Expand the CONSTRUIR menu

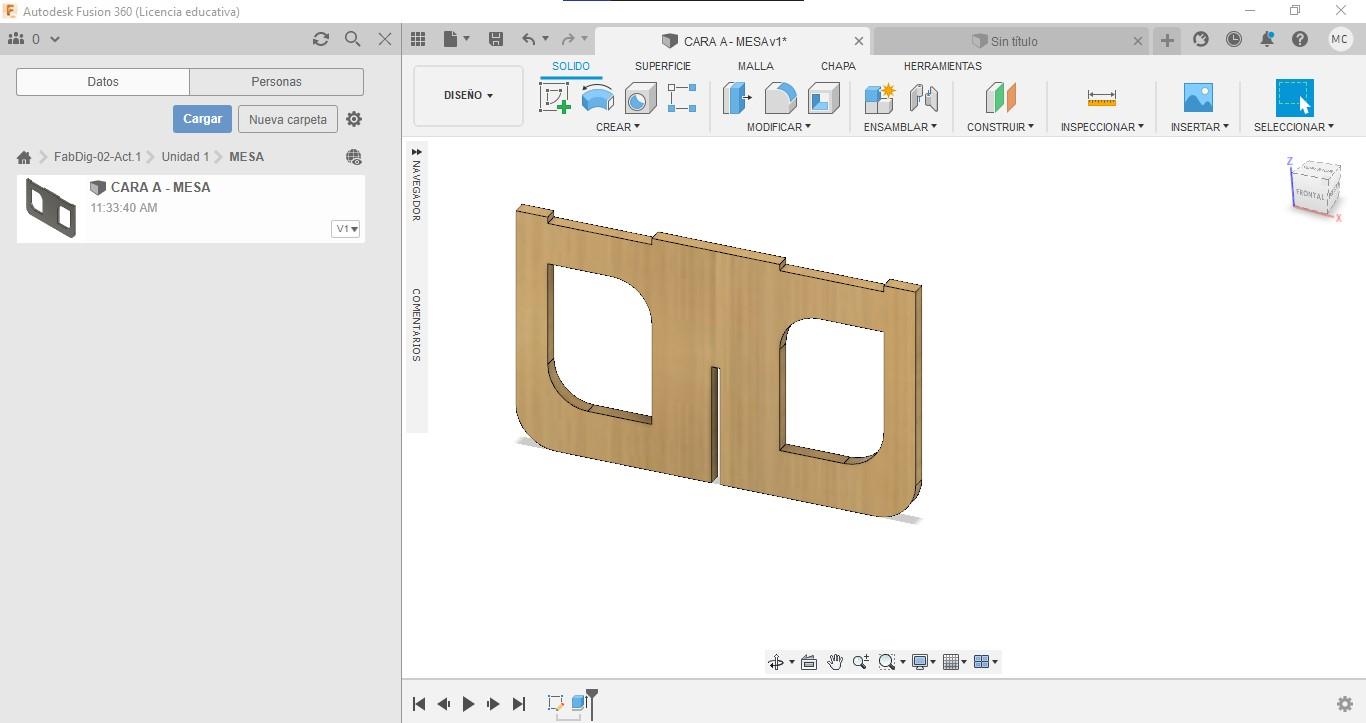click(x=1000, y=127)
